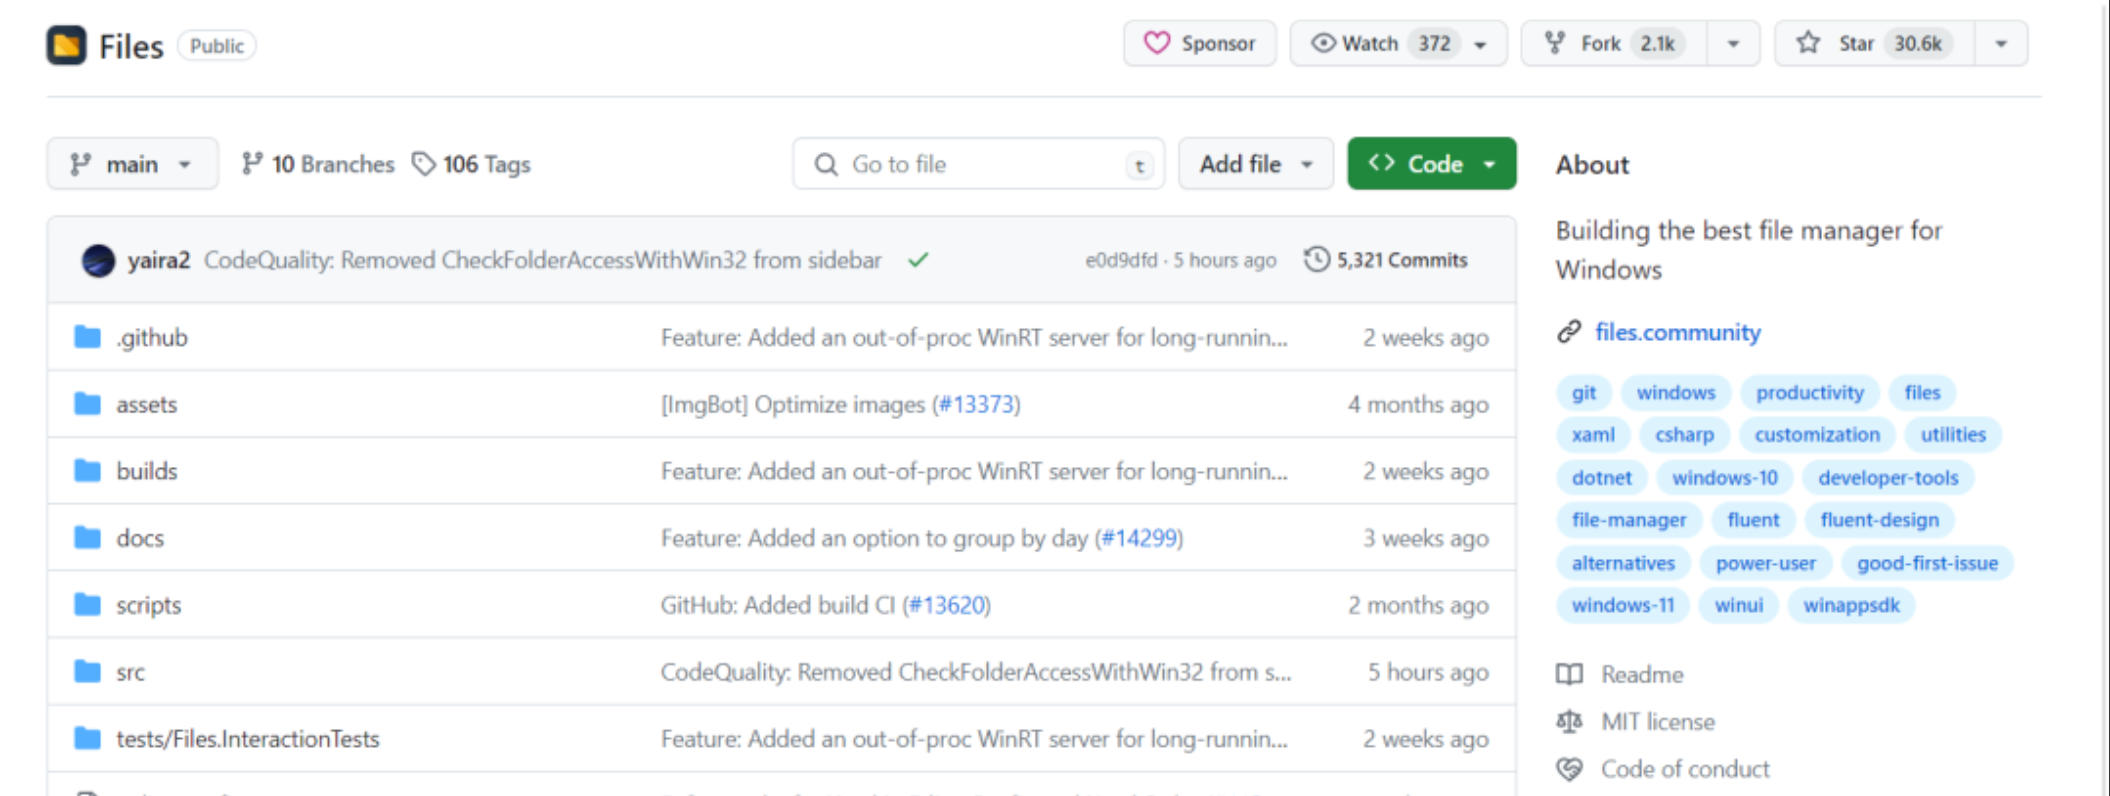Image resolution: width=2110 pixels, height=796 pixels.
Task: Click yaira2's avatar in the commit bar
Action: click(x=98, y=261)
